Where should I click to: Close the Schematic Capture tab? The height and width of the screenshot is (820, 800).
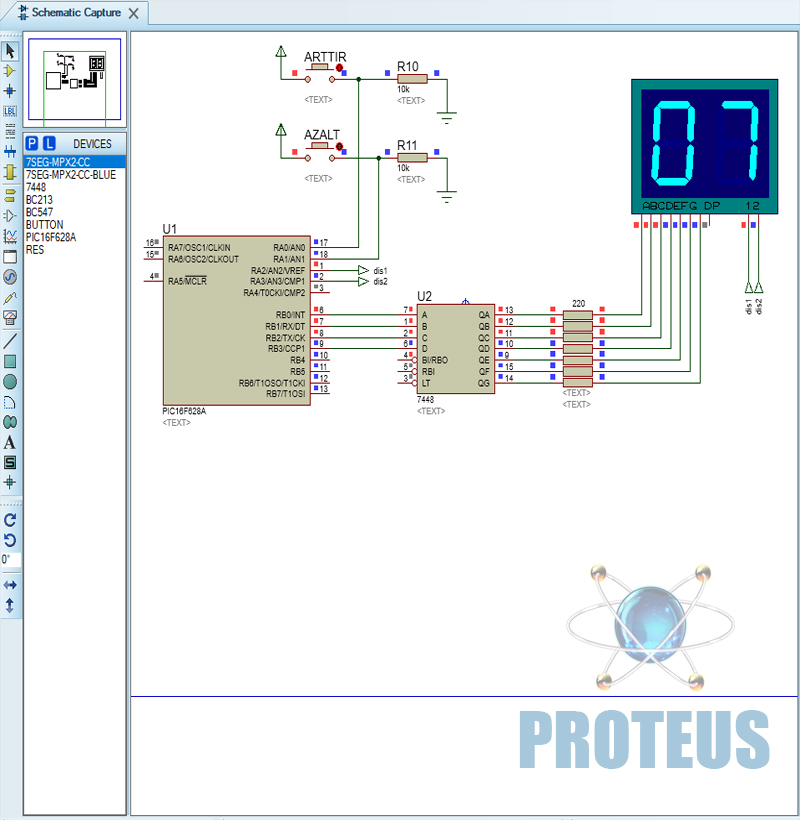pyautogui.click(x=134, y=13)
